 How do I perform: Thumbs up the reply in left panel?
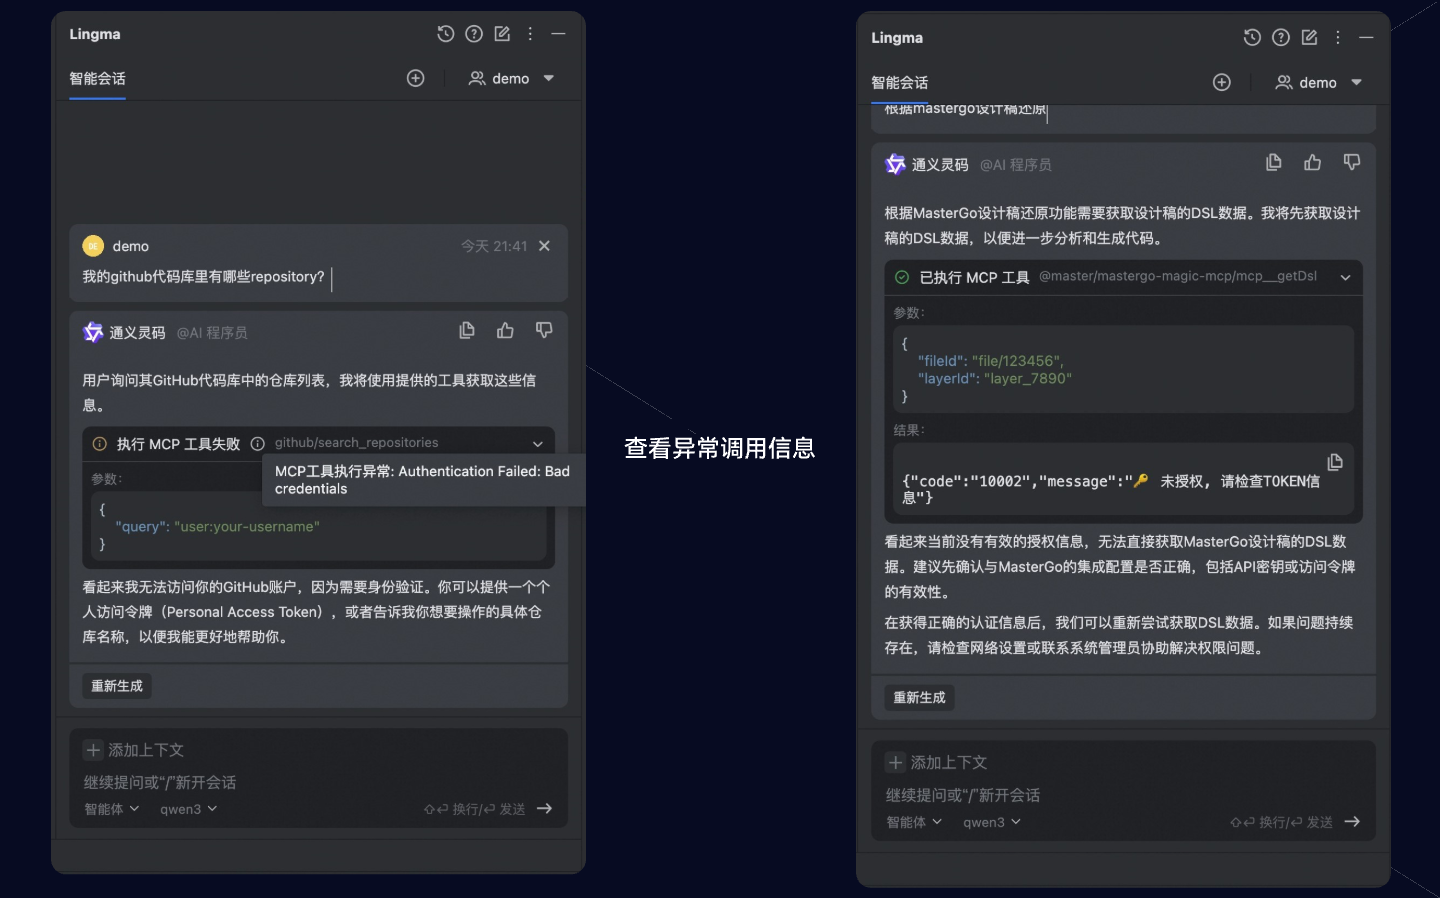point(505,330)
